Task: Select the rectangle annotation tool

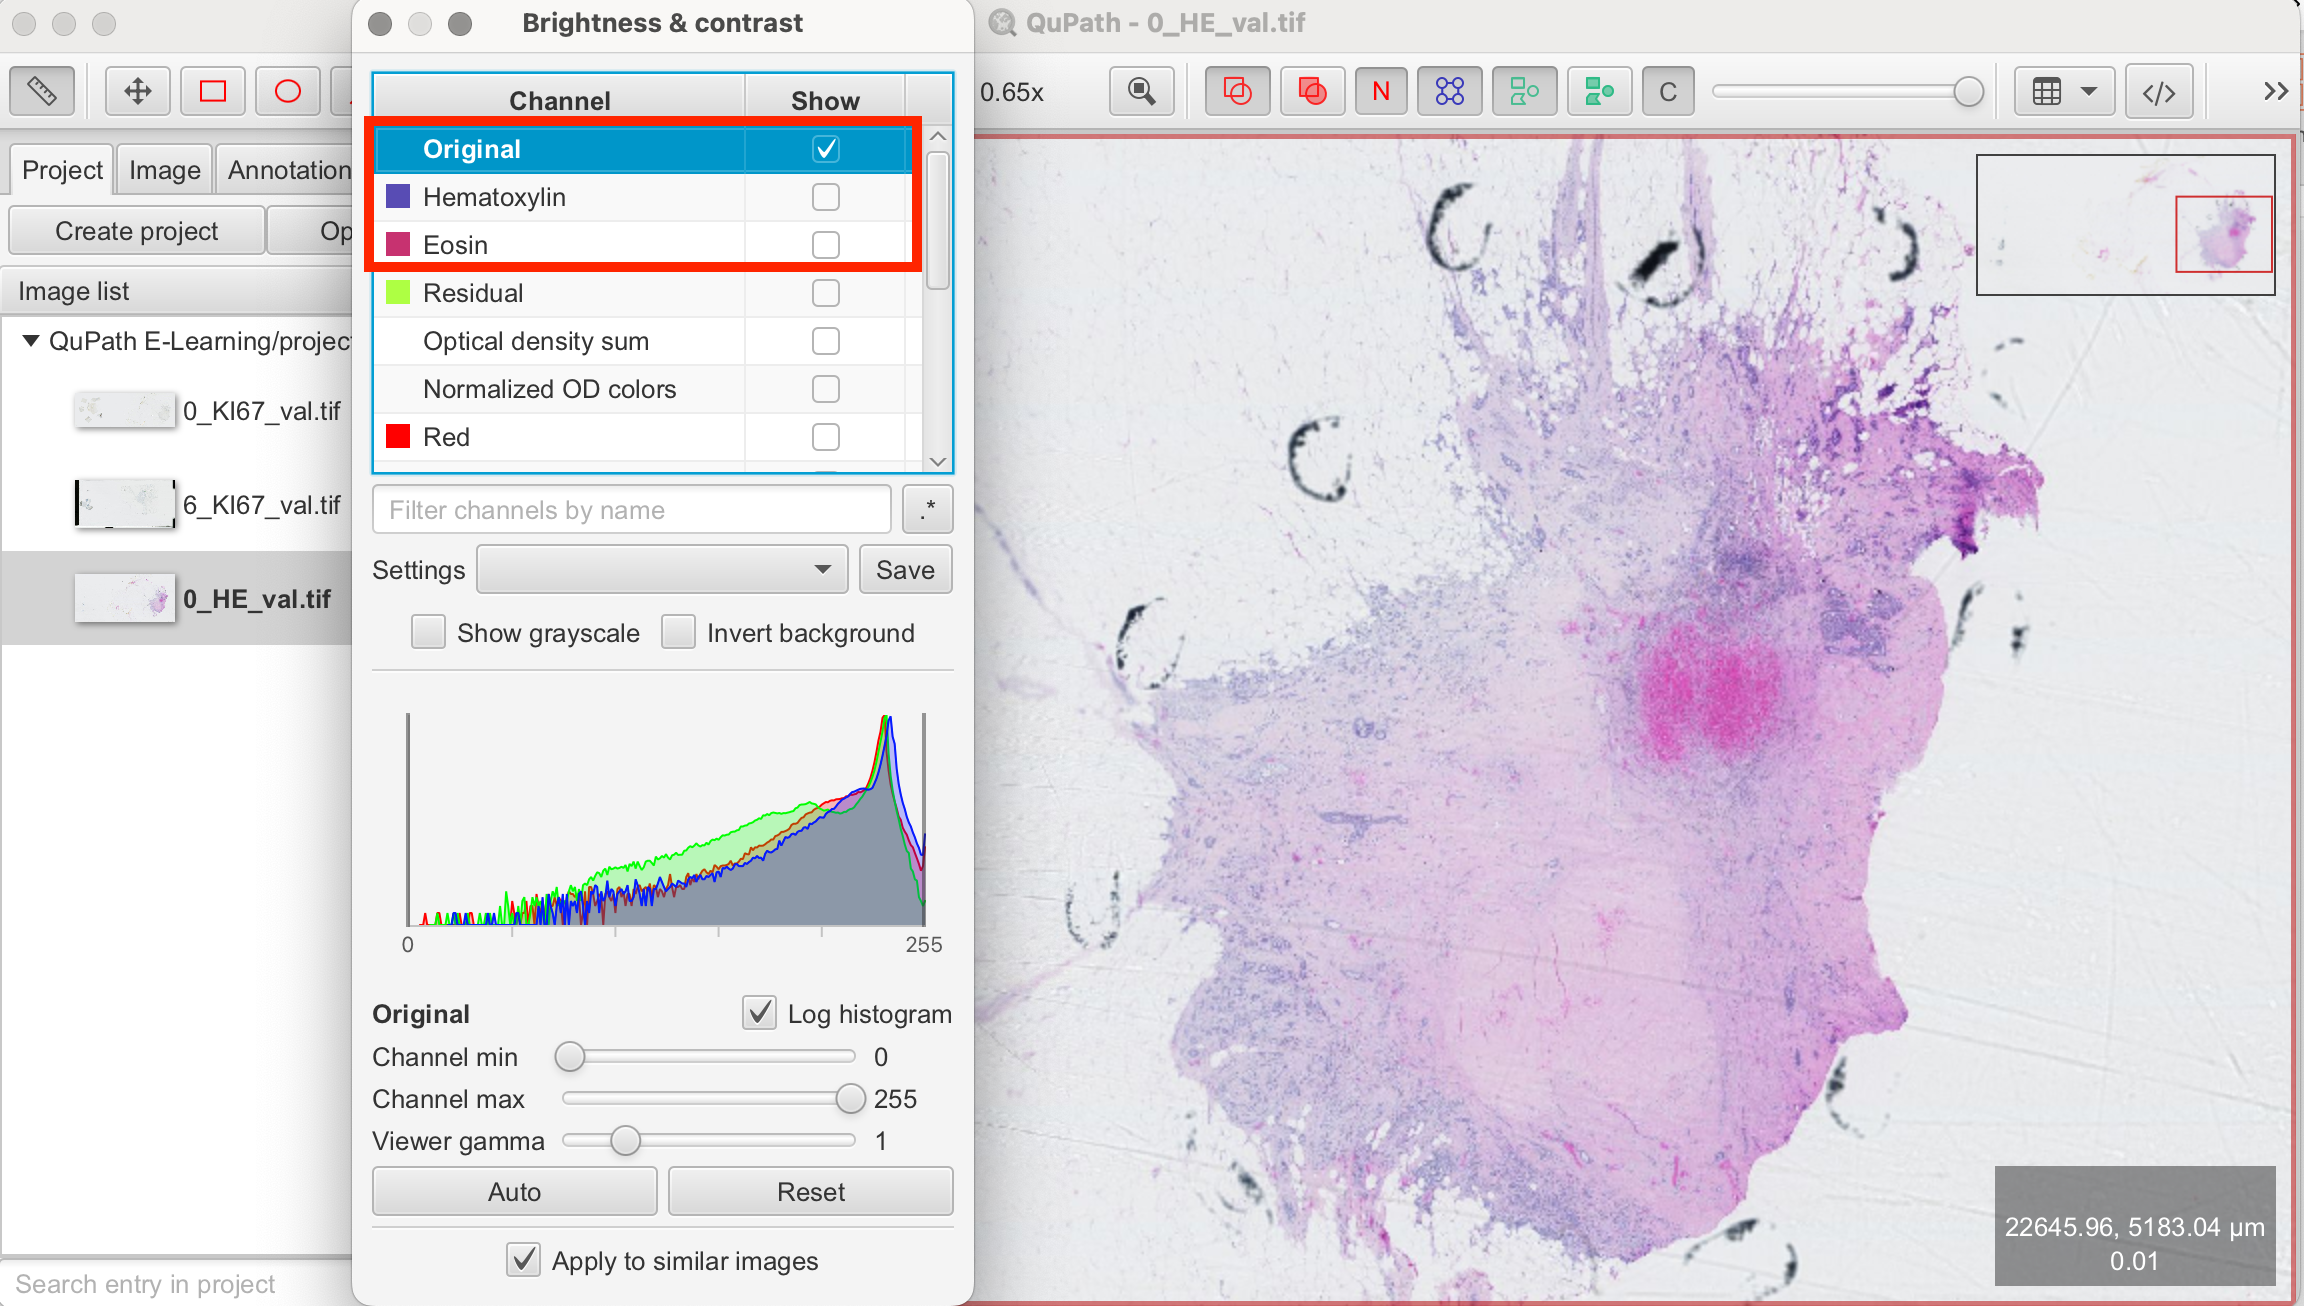Action: click(x=213, y=92)
